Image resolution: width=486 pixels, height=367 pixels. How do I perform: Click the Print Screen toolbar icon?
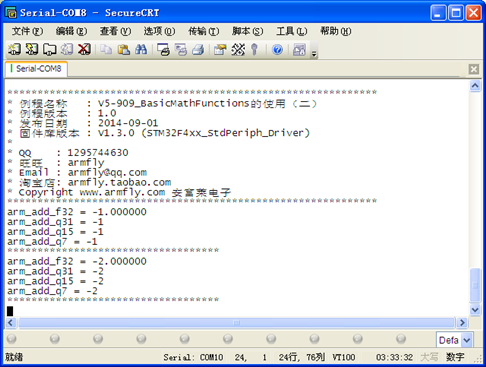pyautogui.click(x=163, y=50)
